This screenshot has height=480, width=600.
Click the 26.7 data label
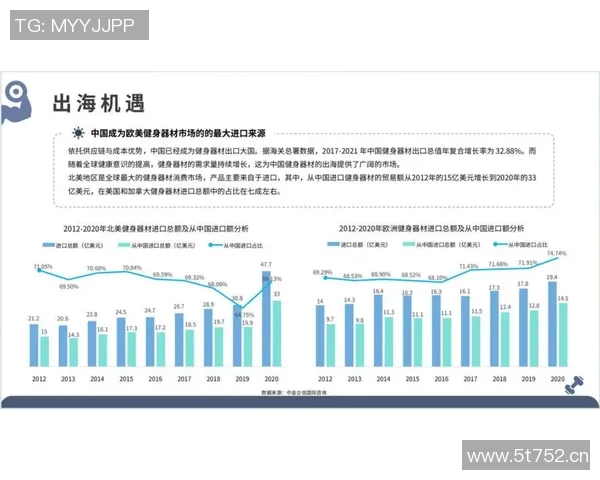pyautogui.click(x=179, y=307)
